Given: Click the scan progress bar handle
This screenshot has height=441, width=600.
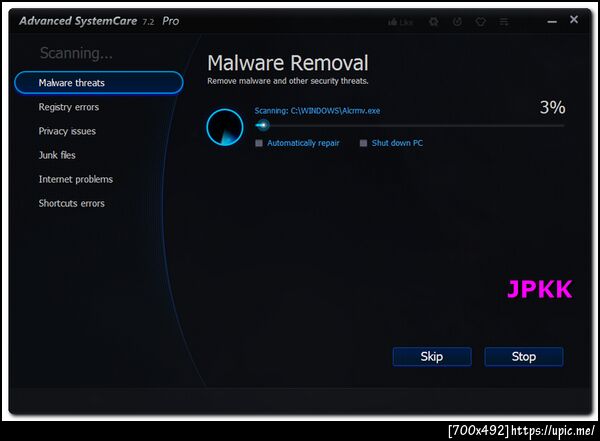Looking at the screenshot, I should click(x=263, y=125).
